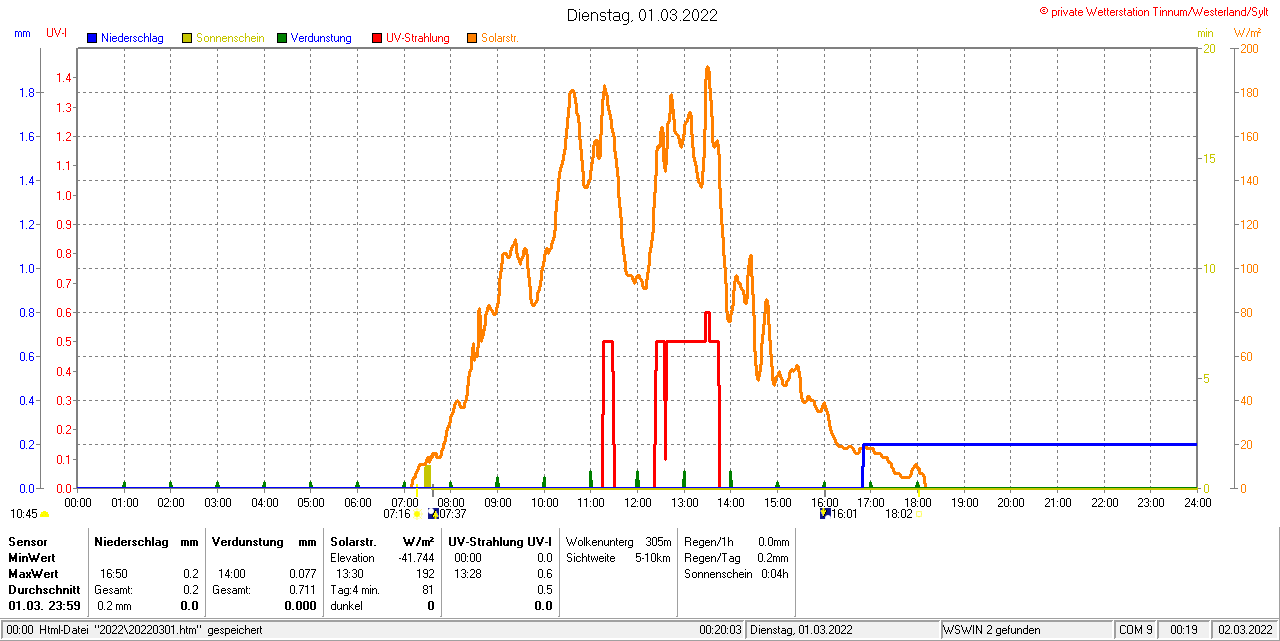
Task: Click the Sonnenschein 0:04h entry
Action: (736, 574)
